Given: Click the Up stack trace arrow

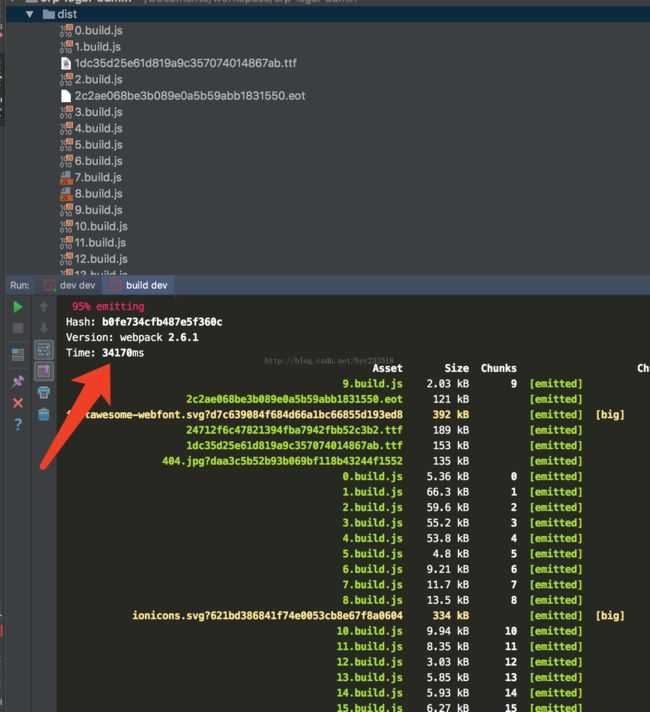Looking at the screenshot, I should [x=44, y=307].
